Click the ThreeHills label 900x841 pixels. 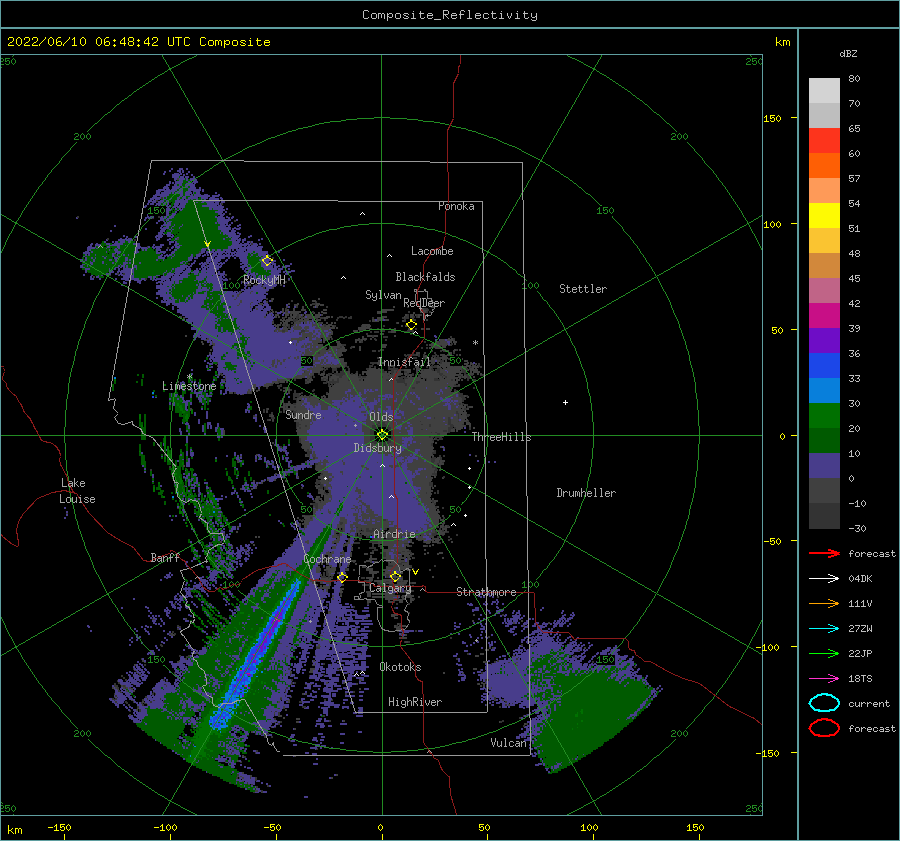[501, 437]
